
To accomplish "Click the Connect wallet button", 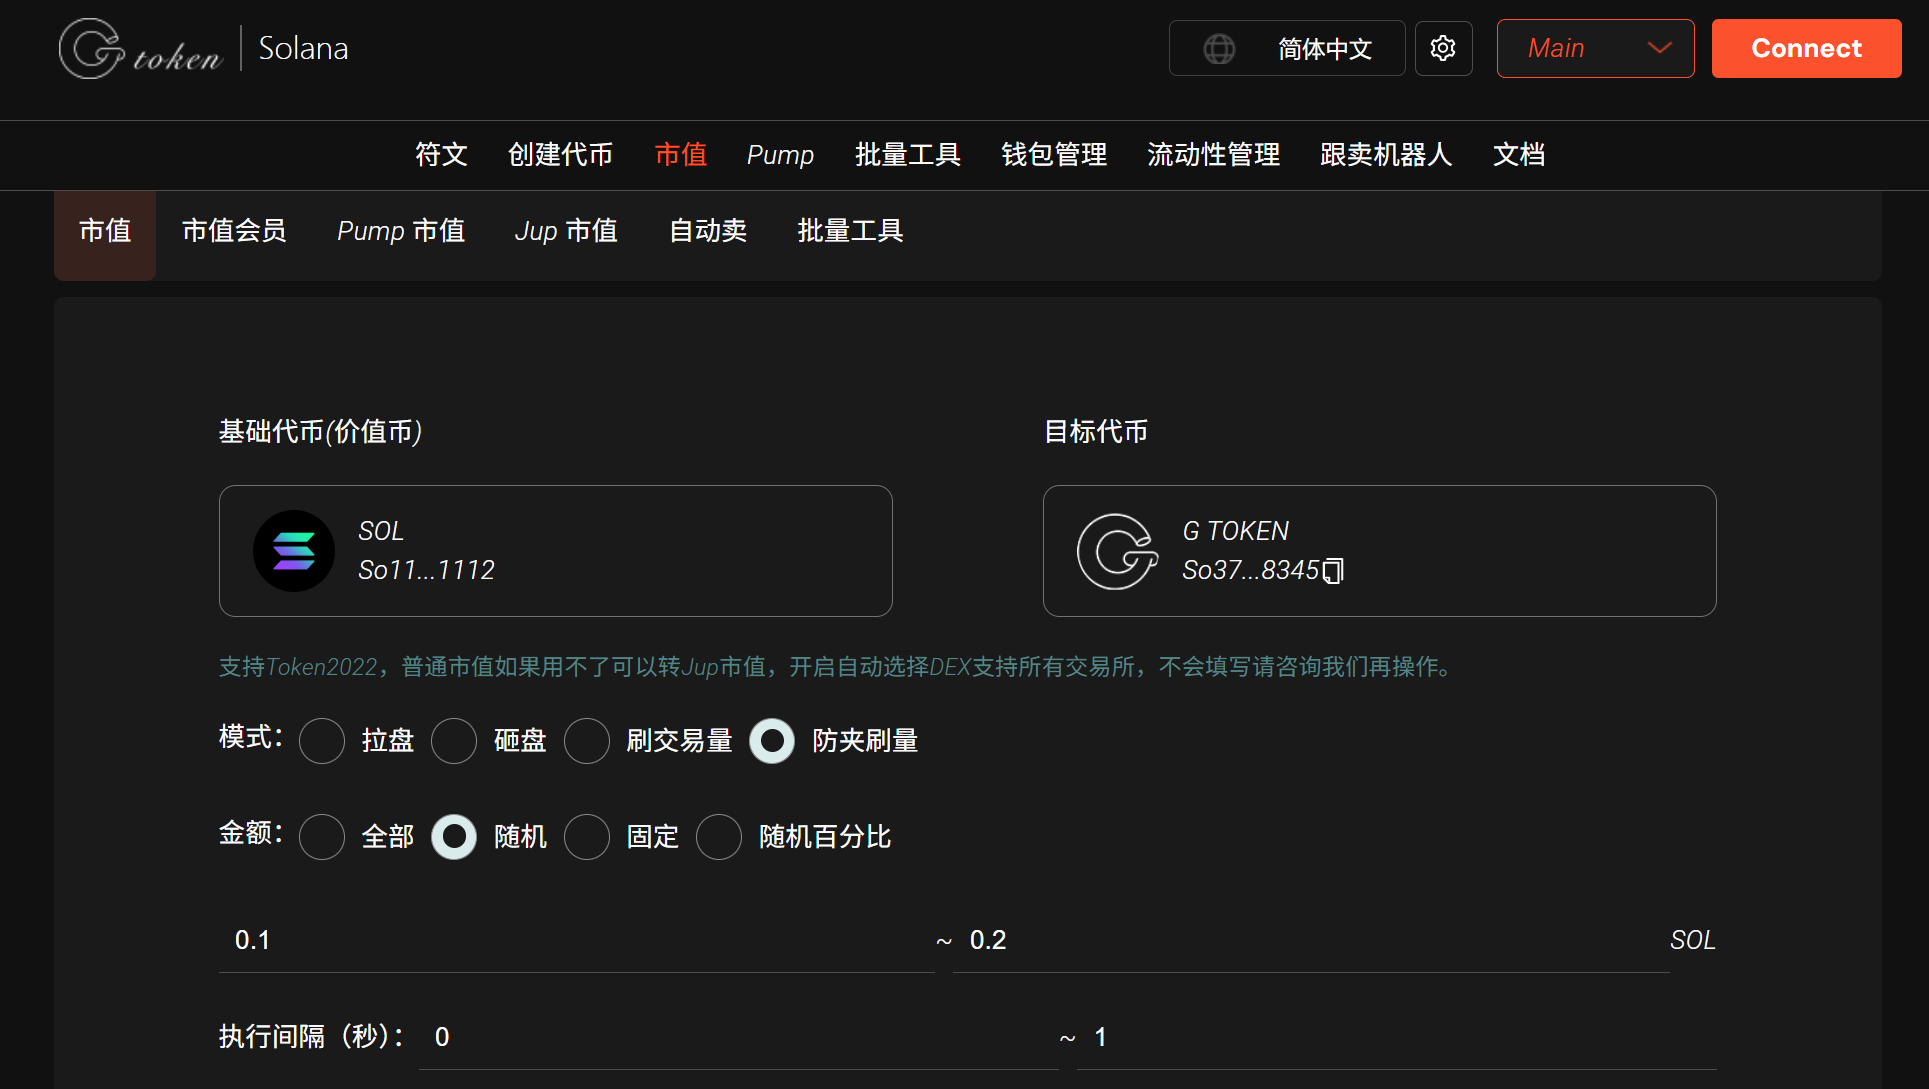I will [x=1806, y=48].
